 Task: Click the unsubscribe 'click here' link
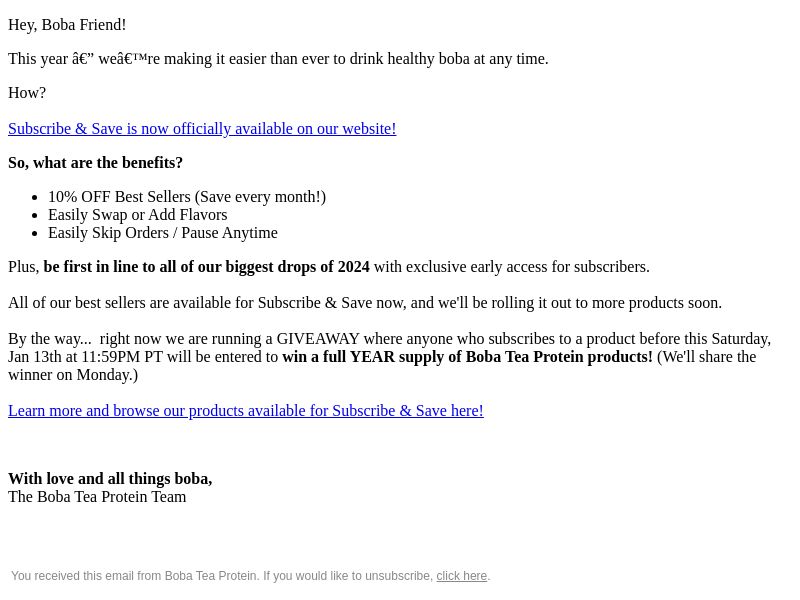(461, 576)
